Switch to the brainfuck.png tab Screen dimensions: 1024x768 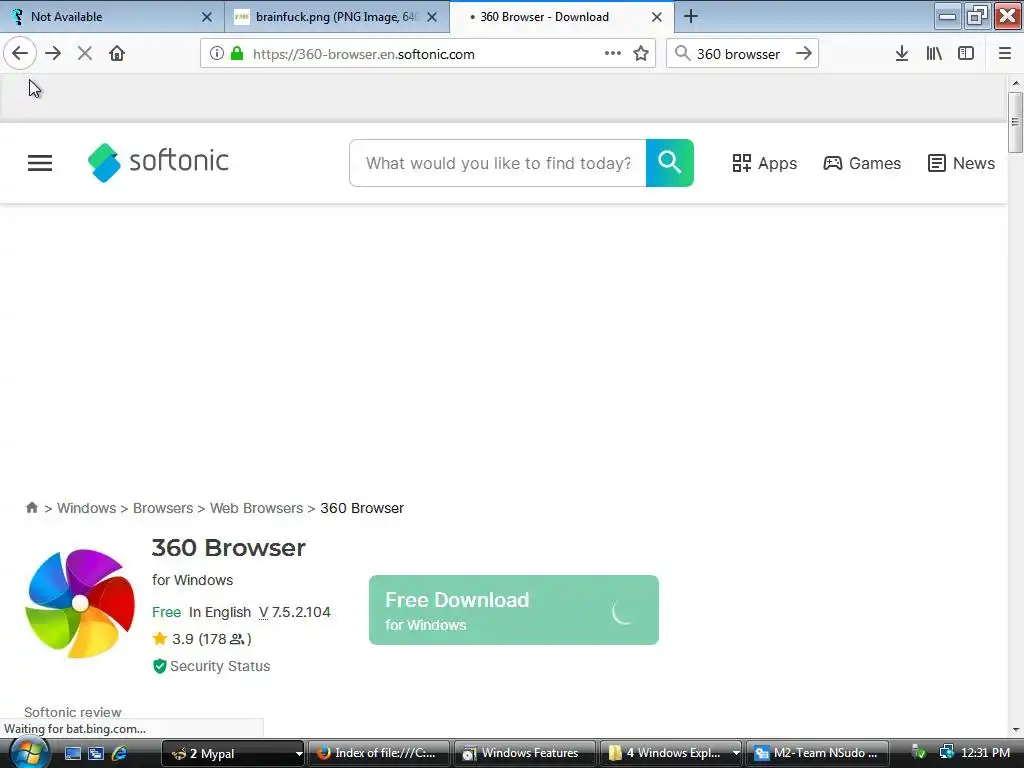(337, 17)
